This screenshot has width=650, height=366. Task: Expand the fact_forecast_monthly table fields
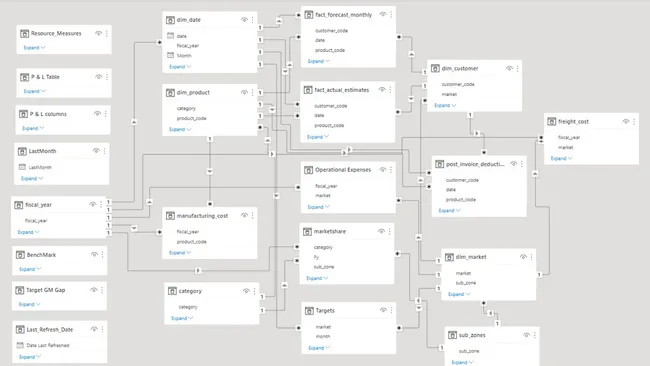click(x=319, y=61)
